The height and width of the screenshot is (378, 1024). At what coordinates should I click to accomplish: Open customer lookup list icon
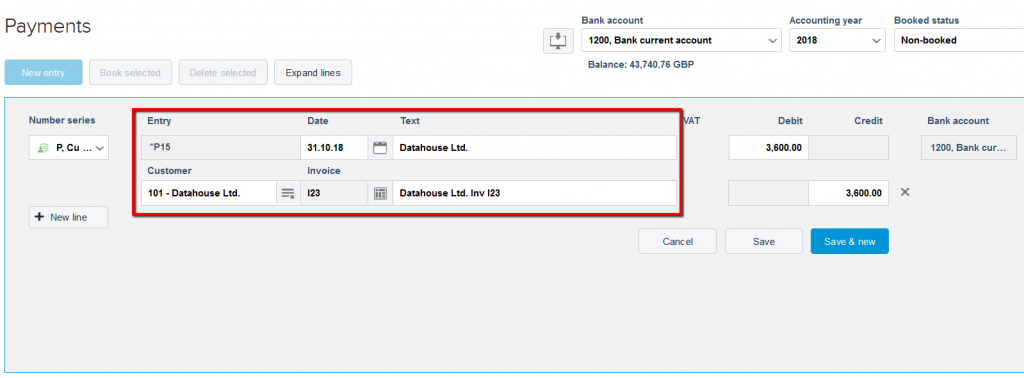click(288, 193)
